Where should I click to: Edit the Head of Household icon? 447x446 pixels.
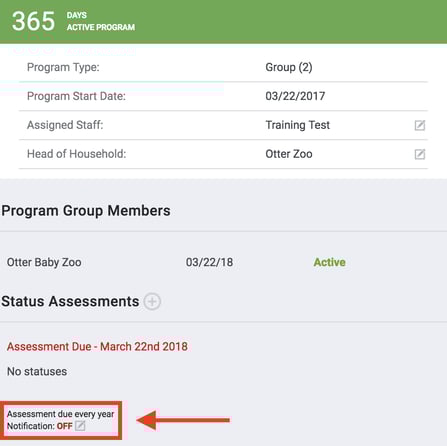click(x=420, y=154)
